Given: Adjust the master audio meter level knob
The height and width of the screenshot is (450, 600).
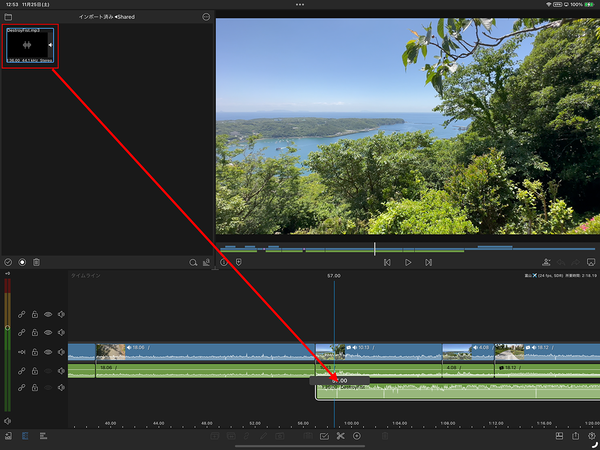Looking at the screenshot, I should [x=7, y=328].
